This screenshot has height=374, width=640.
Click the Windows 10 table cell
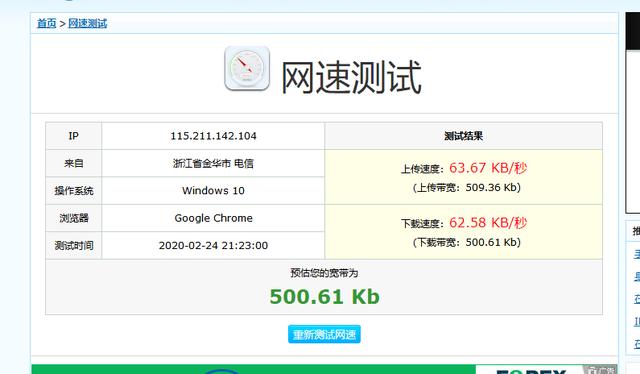coord(213,191)
